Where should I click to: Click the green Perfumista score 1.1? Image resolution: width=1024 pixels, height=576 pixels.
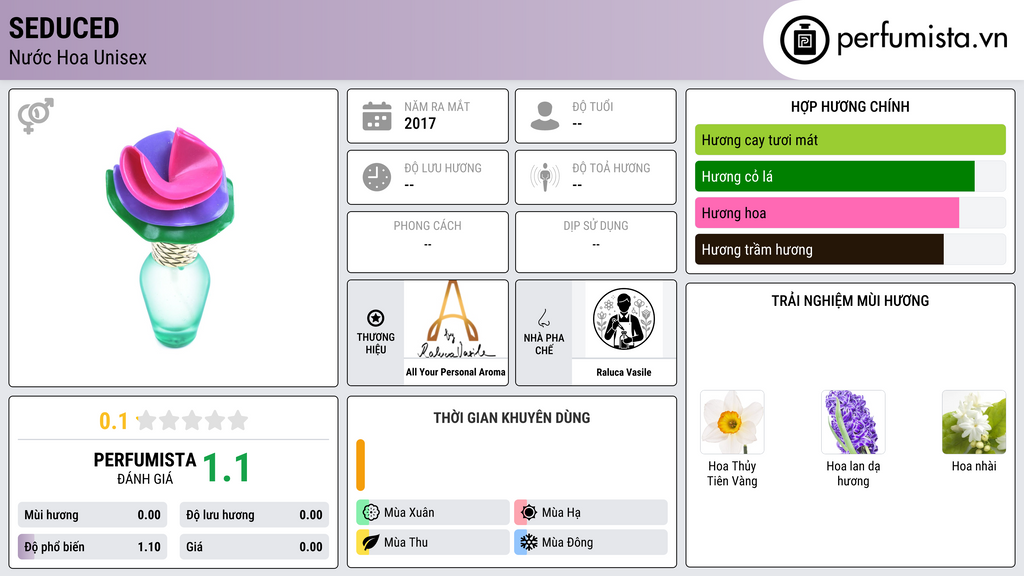[226, 468]
